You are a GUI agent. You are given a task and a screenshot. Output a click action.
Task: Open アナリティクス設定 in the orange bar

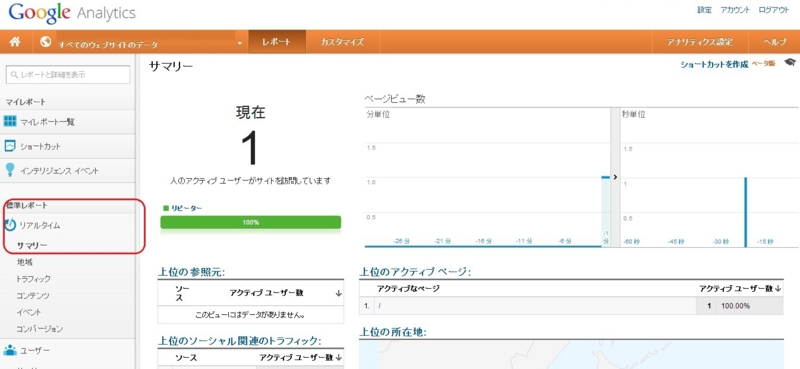[699, 42]
